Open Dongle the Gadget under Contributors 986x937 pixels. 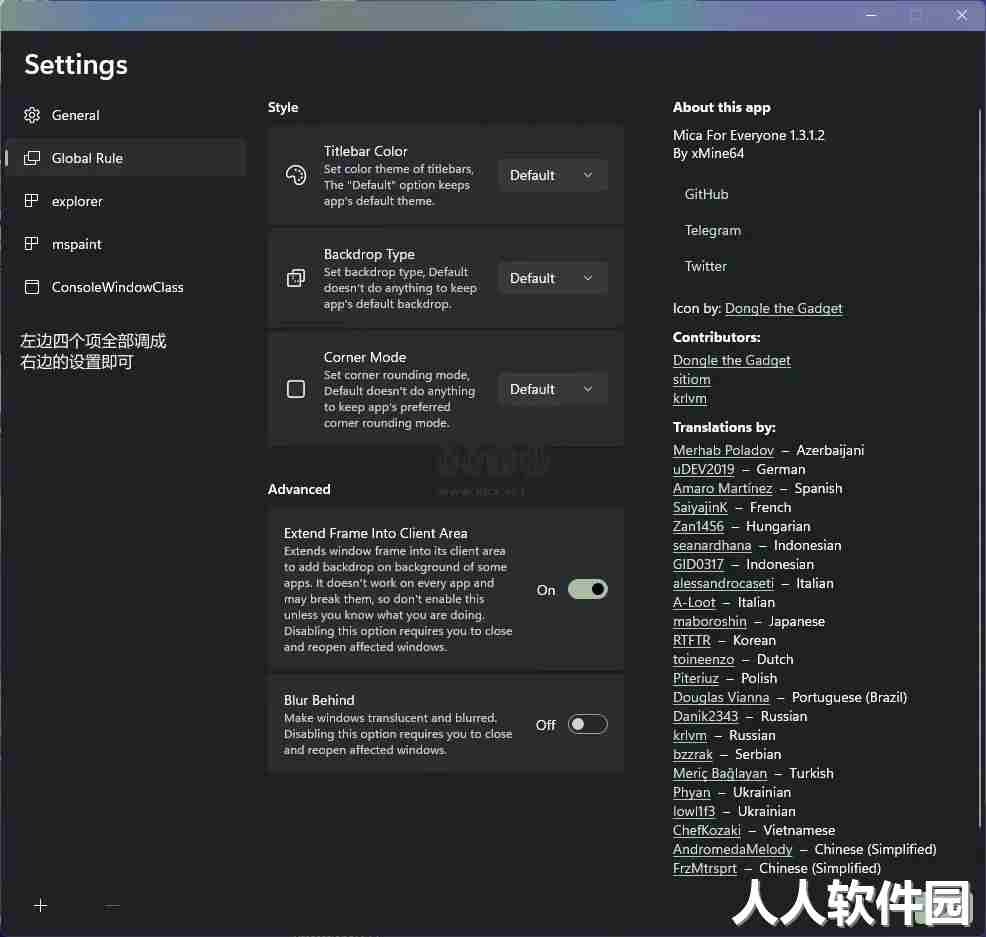(731, 360)
